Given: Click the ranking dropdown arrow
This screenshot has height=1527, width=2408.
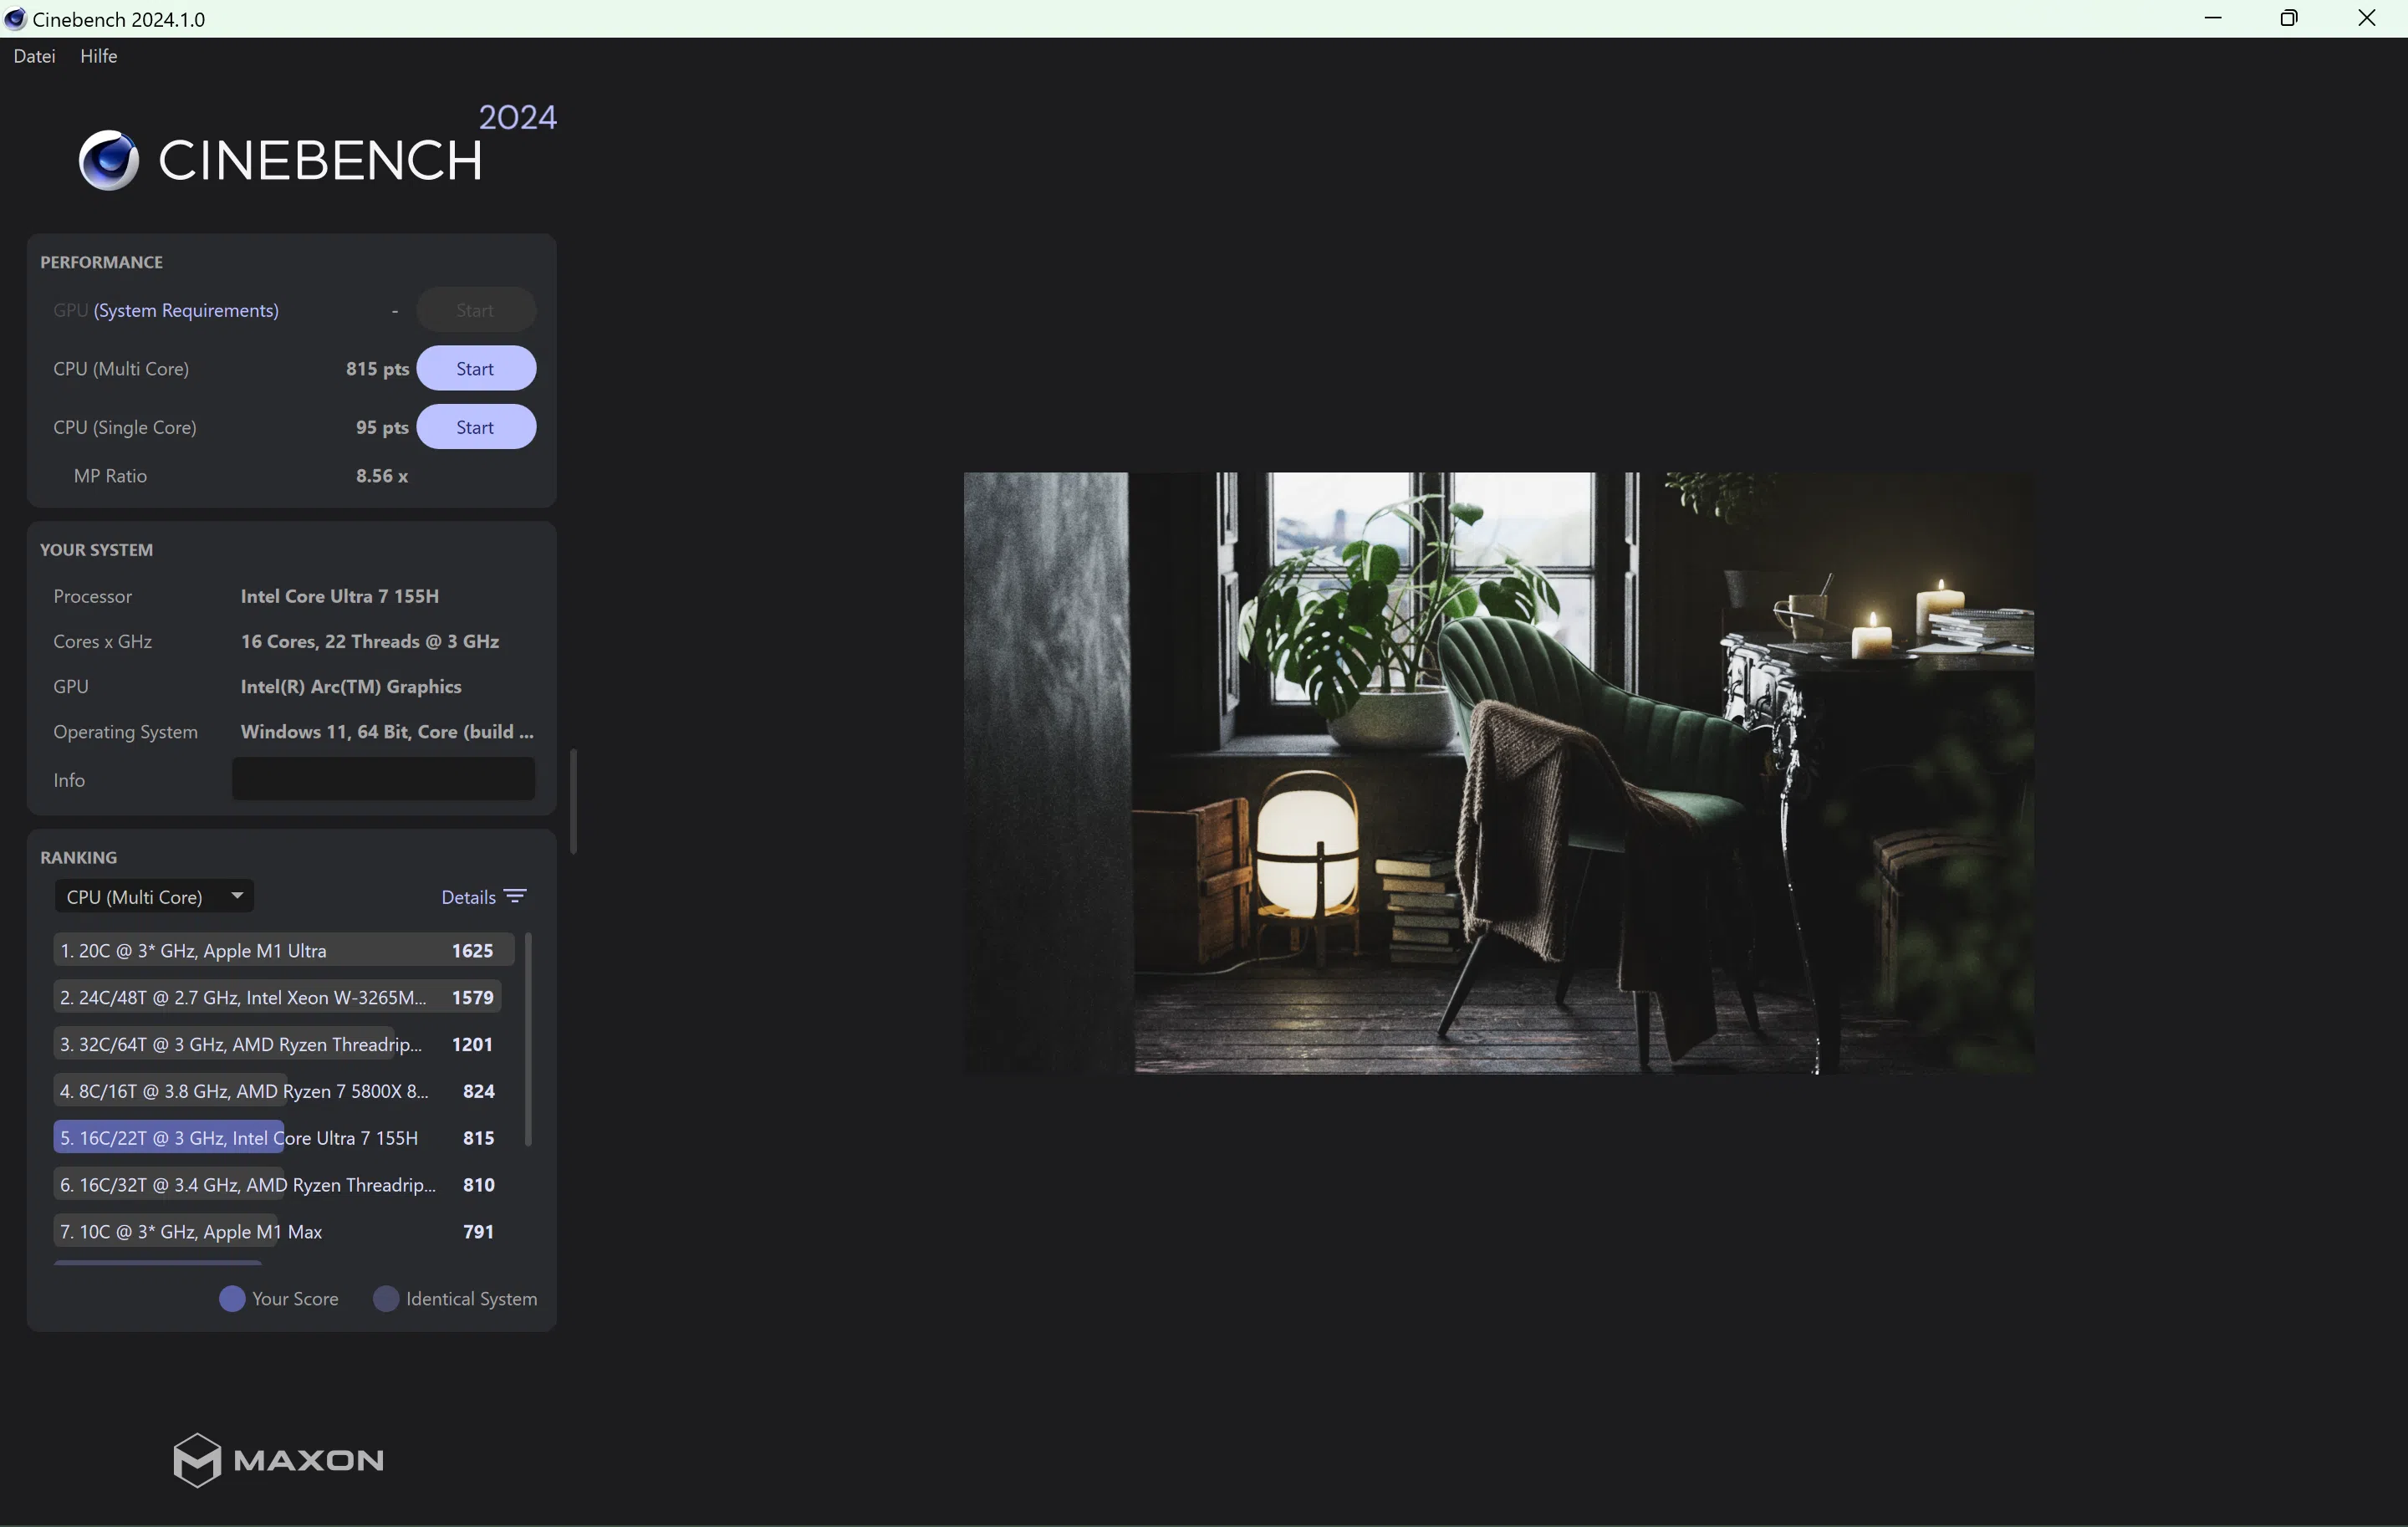Looking at the screenshot, I should (x=237, y=895).
